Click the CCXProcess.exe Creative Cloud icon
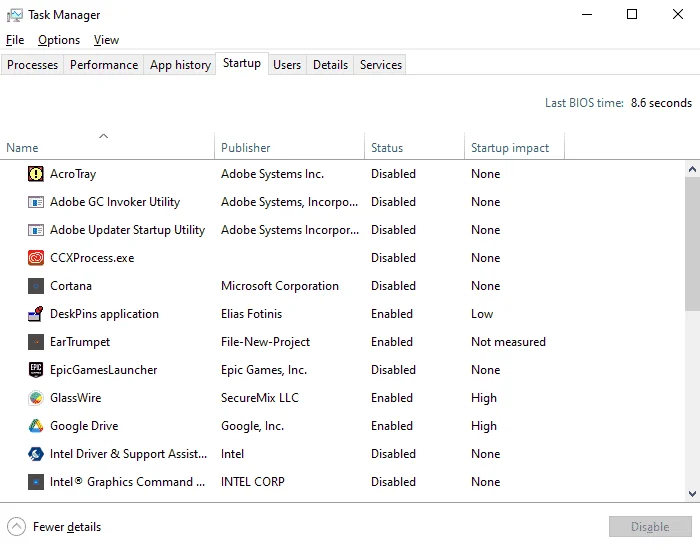 click(x=36, y=258)
